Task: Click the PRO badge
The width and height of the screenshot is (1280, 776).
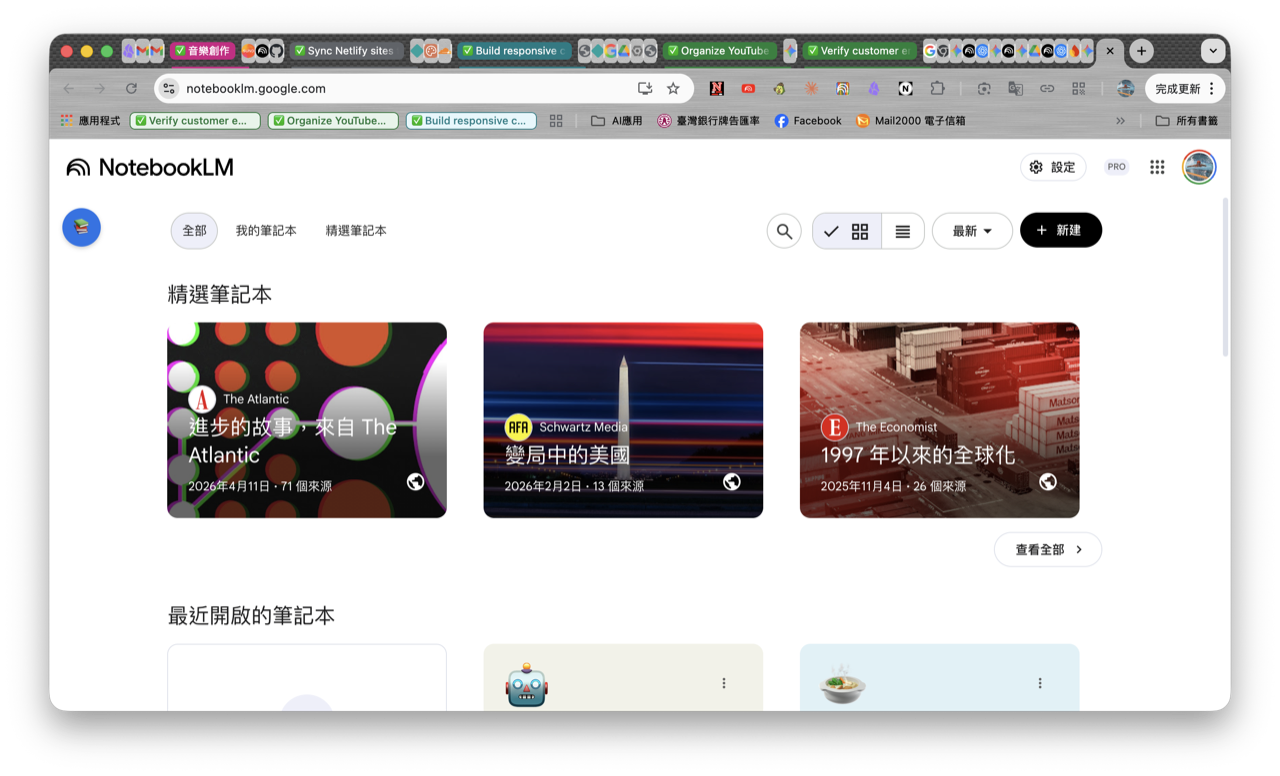Action: pos(1116,167)
